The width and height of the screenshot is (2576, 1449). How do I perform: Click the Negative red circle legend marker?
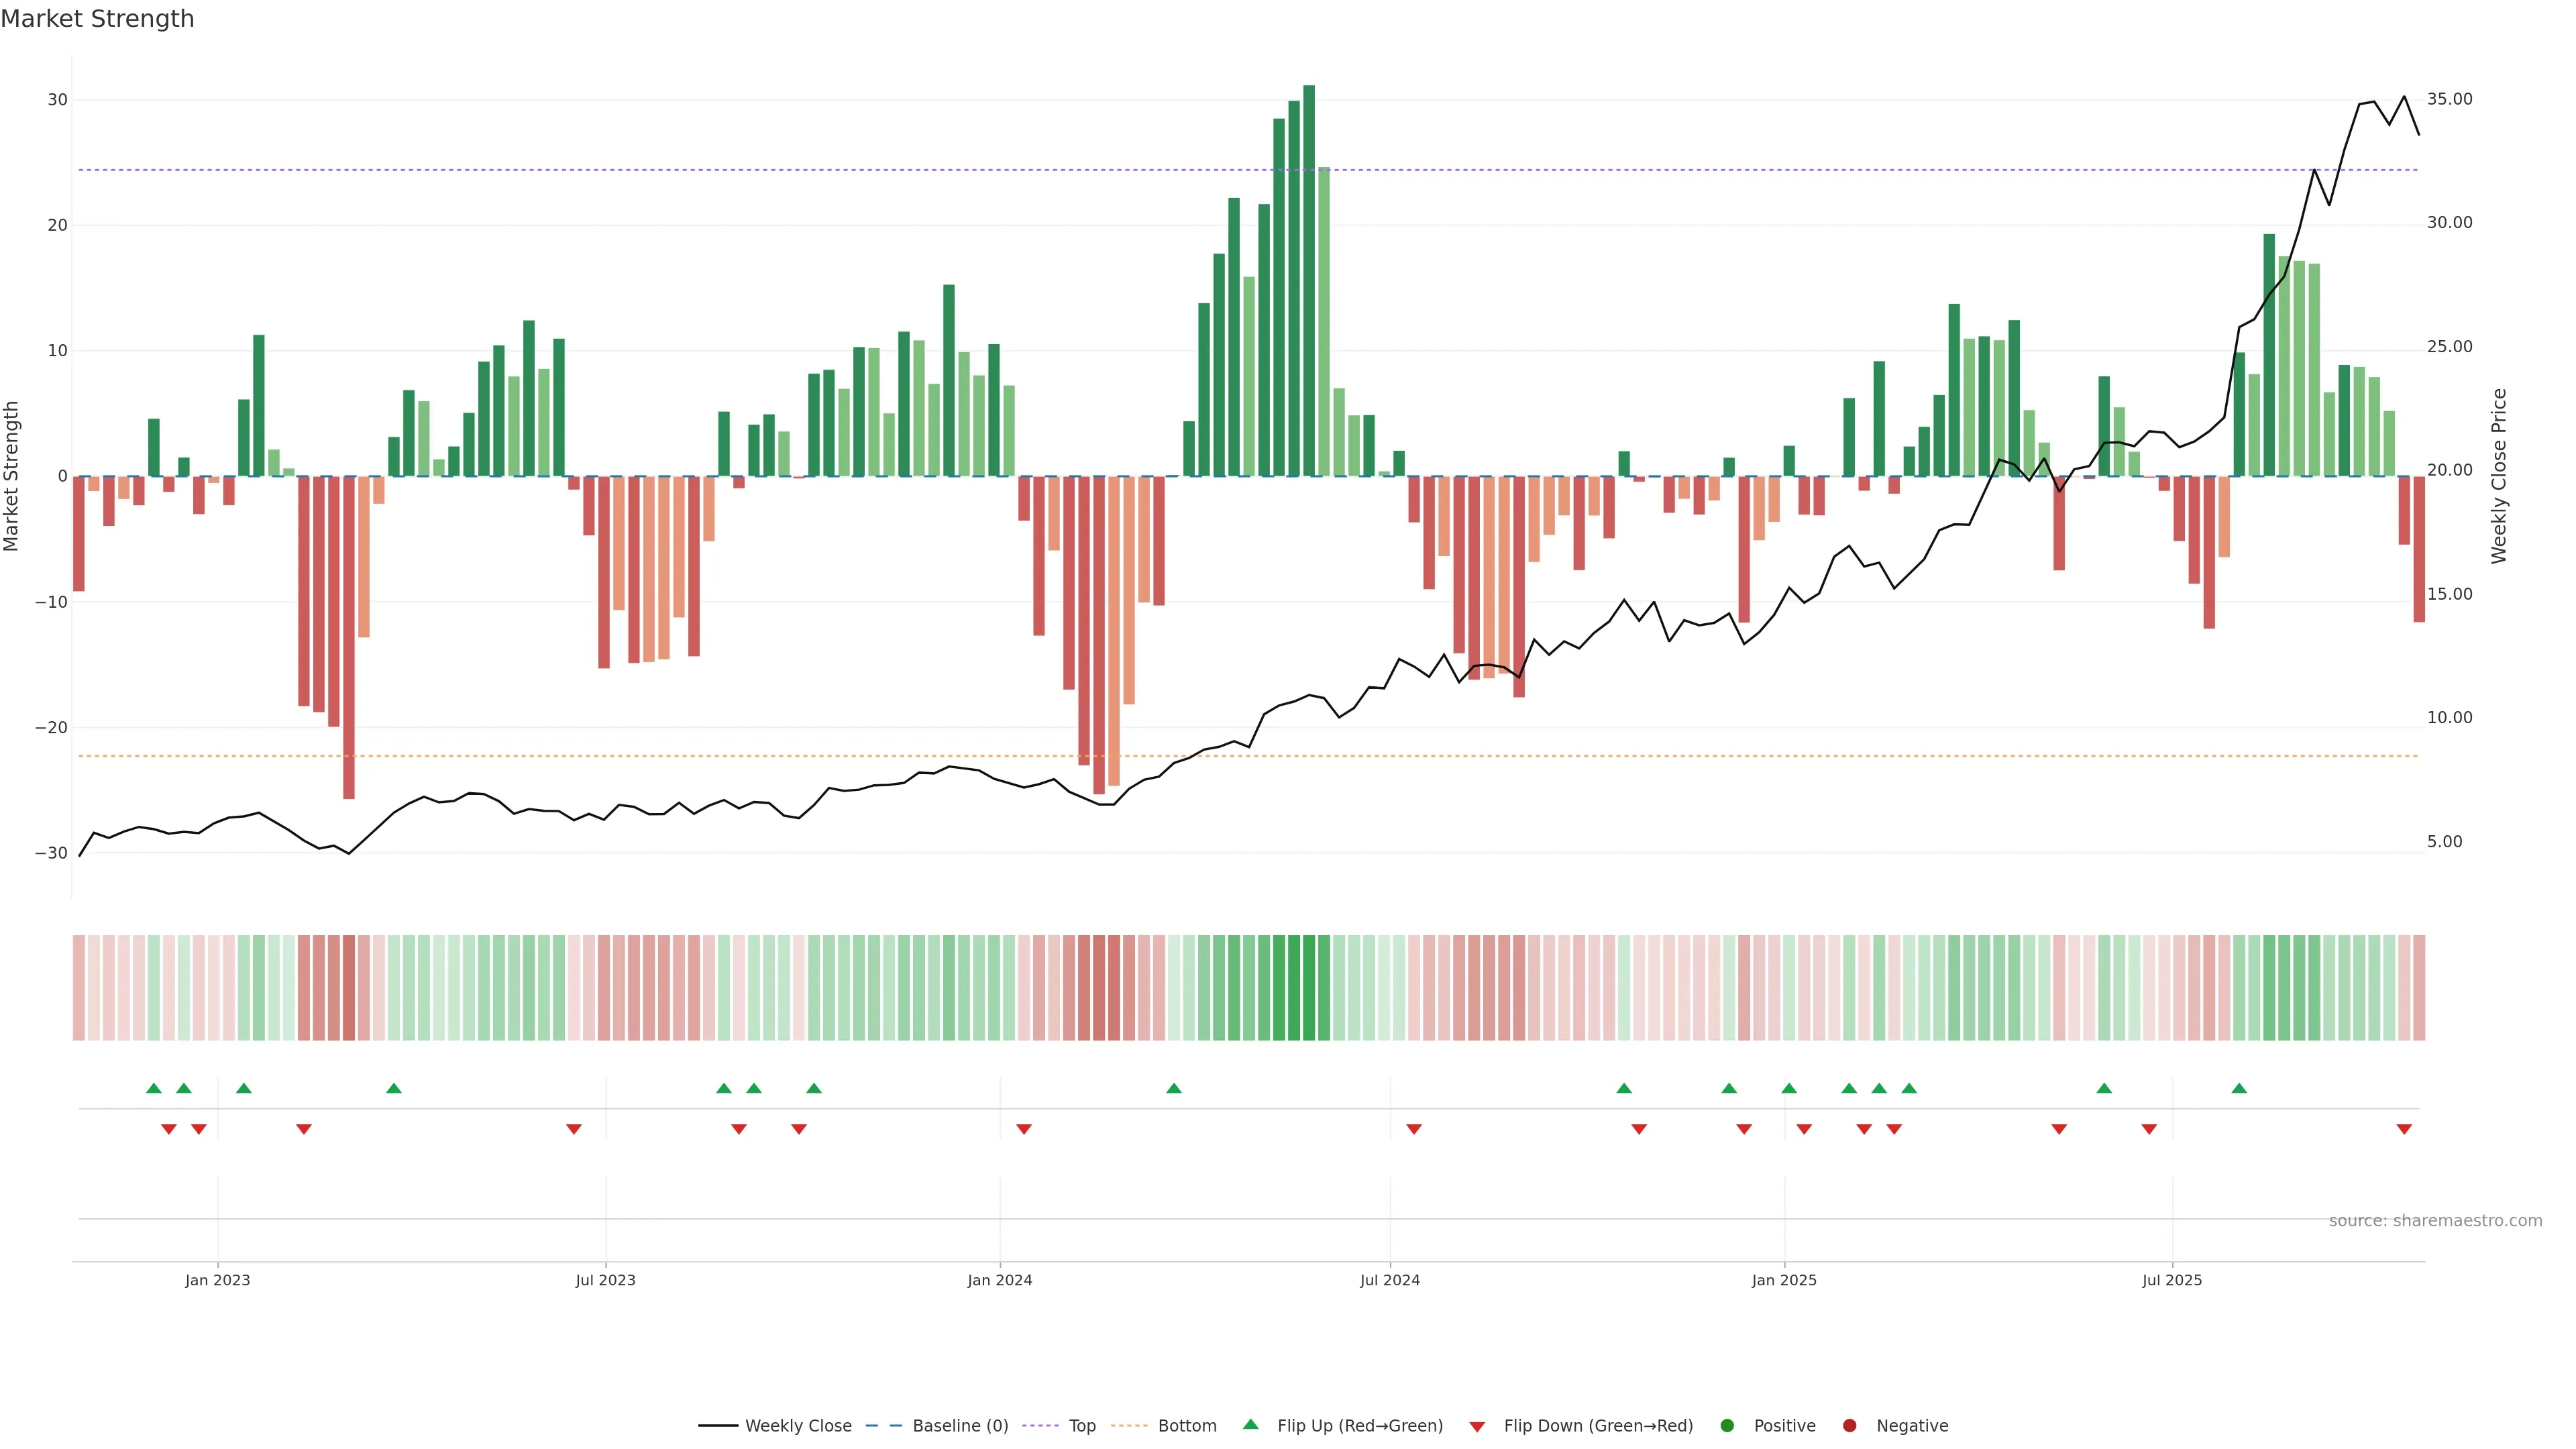(1849, 1425)
